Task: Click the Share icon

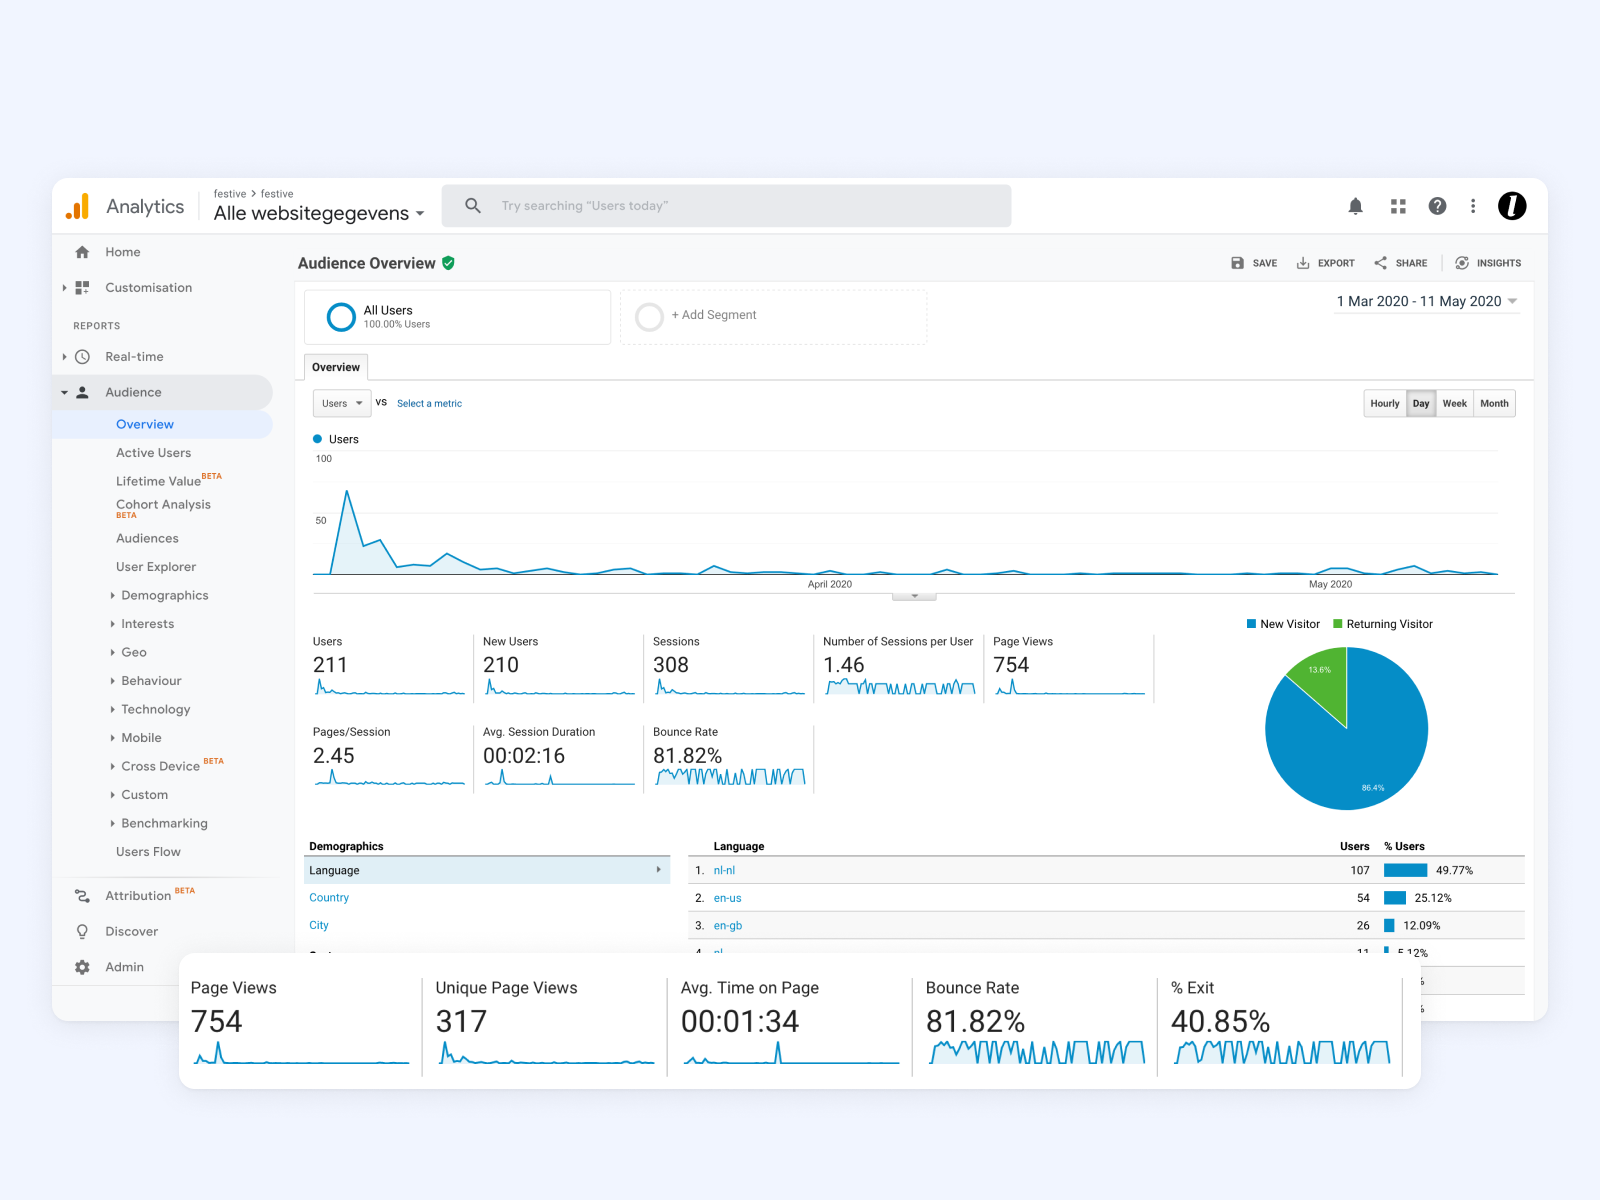Action: (x=1381, y=262)
